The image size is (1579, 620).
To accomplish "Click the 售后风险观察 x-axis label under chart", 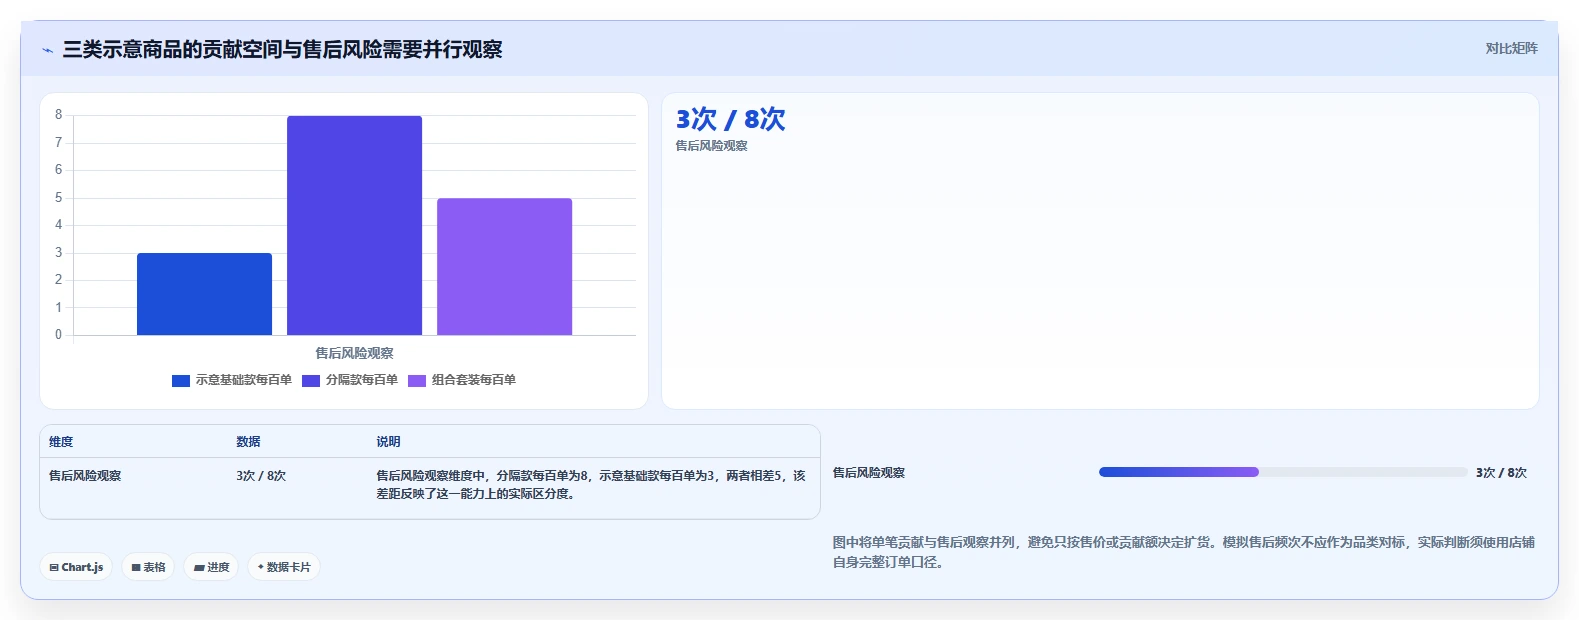I will point(354,353).
